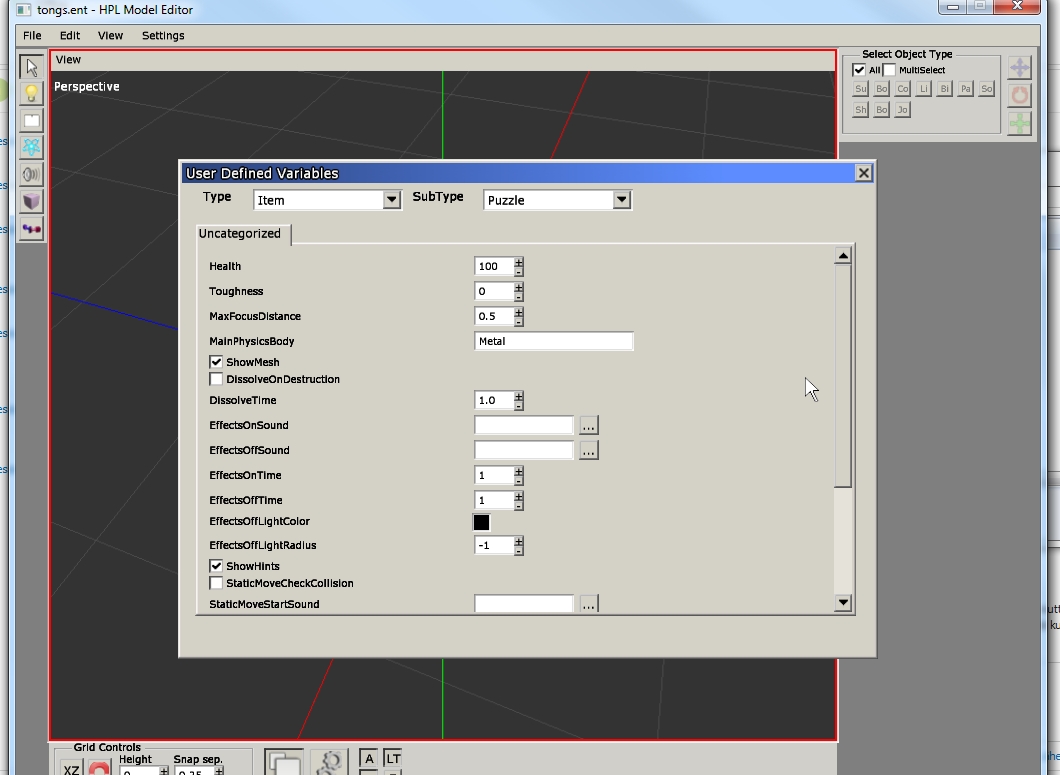1060x775 pixels.
Task: Select the billboard tool icon
Action: tap(32, 121)
